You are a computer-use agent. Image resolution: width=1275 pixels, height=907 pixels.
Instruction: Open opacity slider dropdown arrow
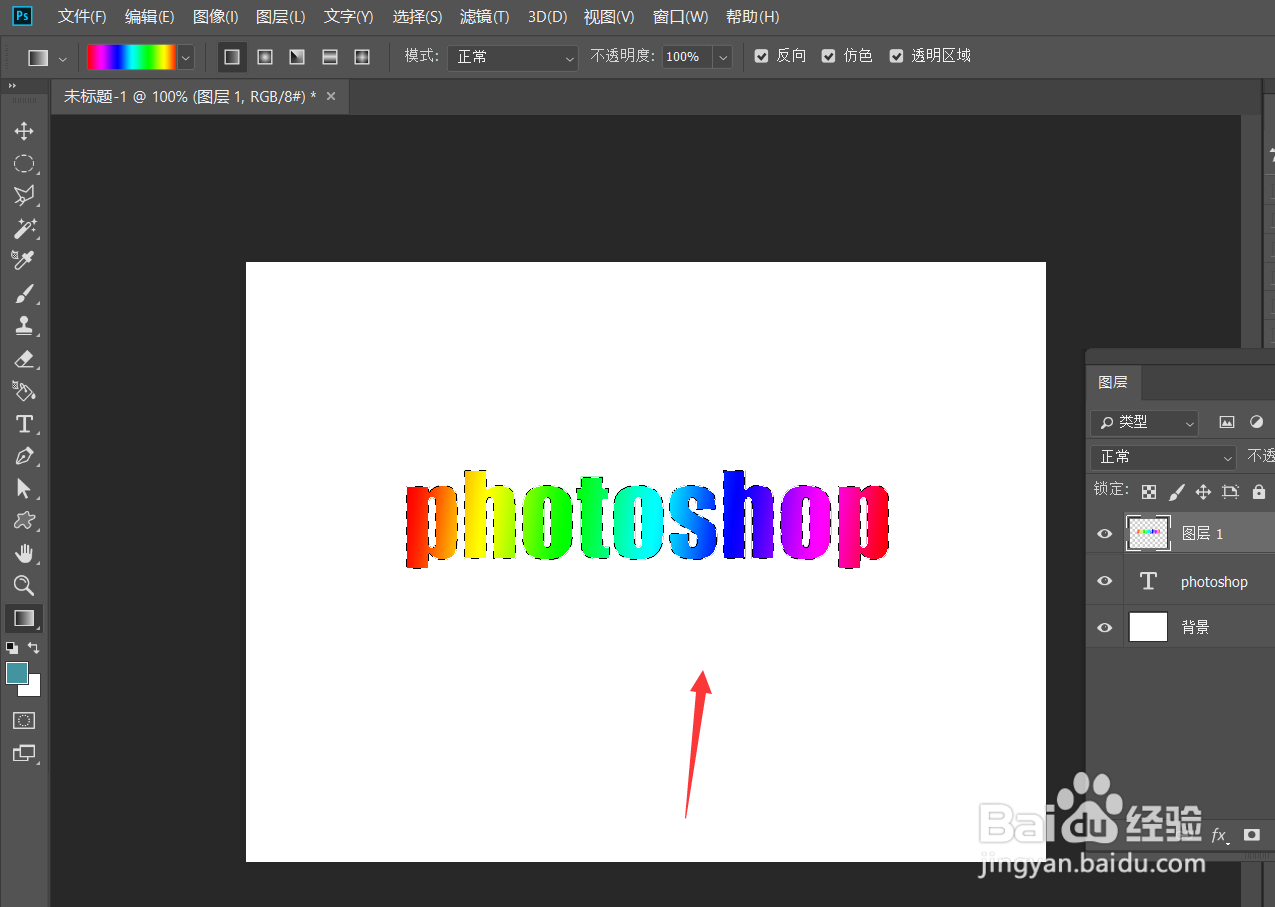[722, 58]
